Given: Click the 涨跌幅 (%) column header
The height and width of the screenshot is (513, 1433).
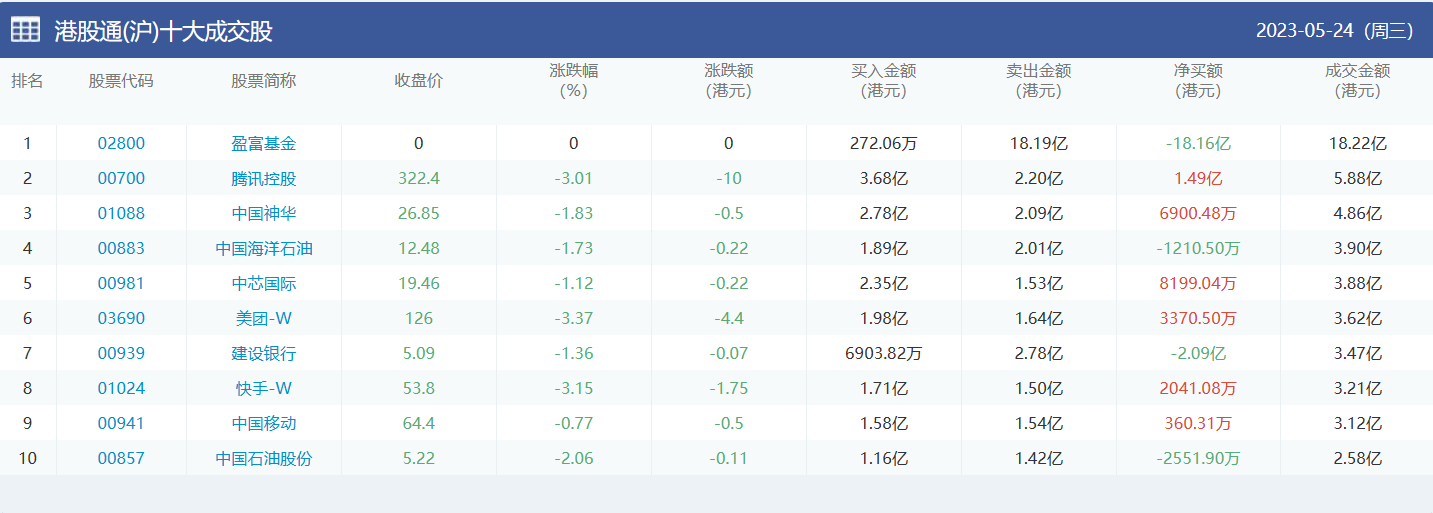Looking at the screenshot, I should pyautogui.click(x=573, y=81).
